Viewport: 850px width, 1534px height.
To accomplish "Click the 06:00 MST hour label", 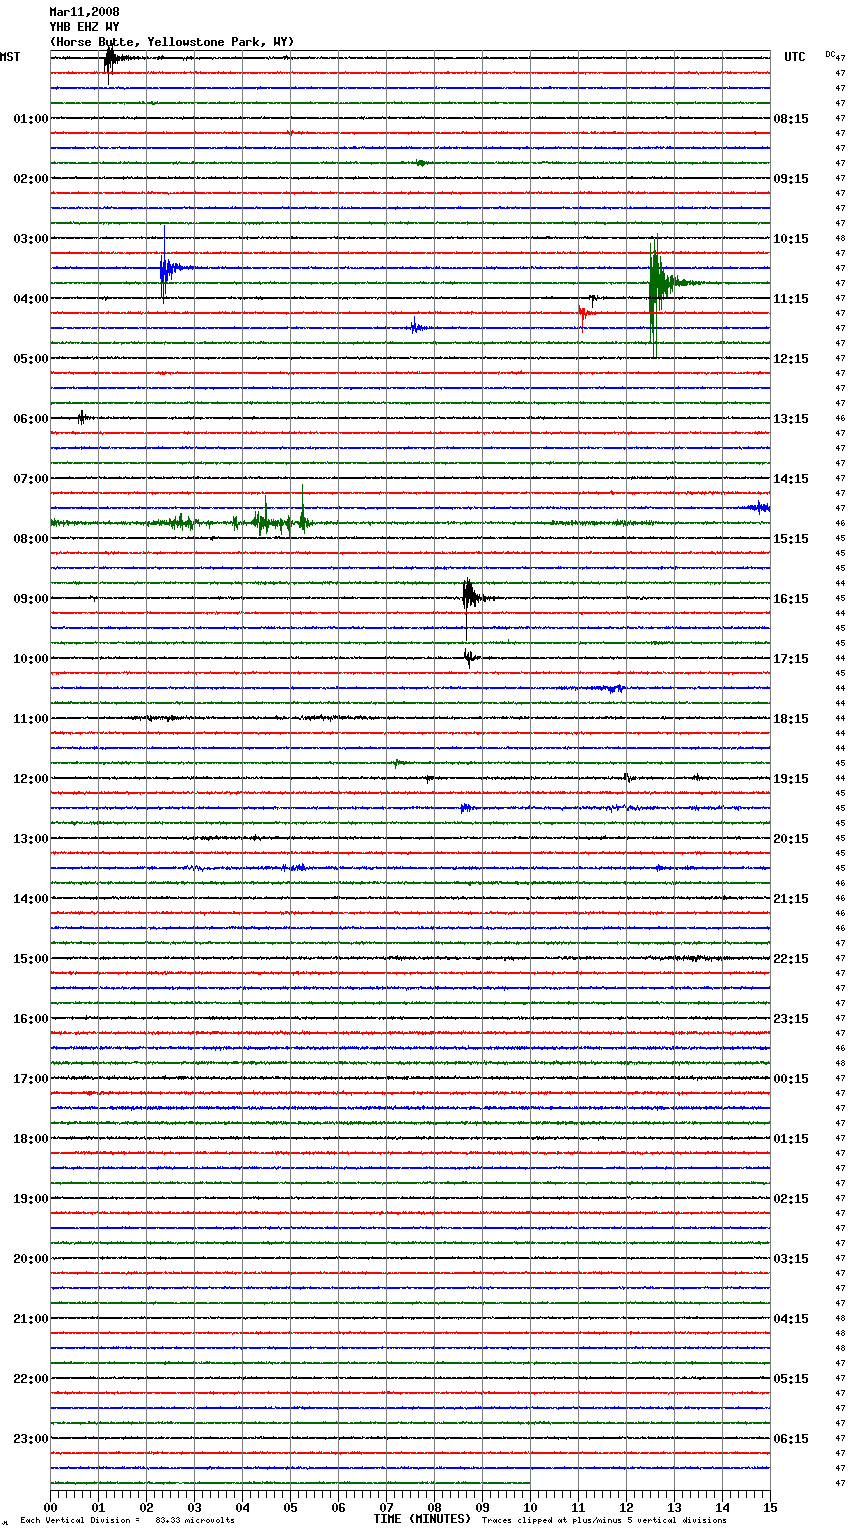I will pos(31,419).
